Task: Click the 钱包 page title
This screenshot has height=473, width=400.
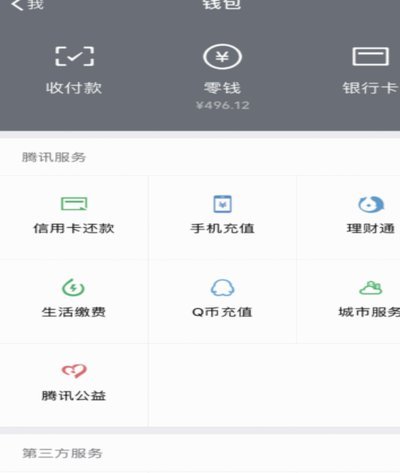Action: [222, 5]
